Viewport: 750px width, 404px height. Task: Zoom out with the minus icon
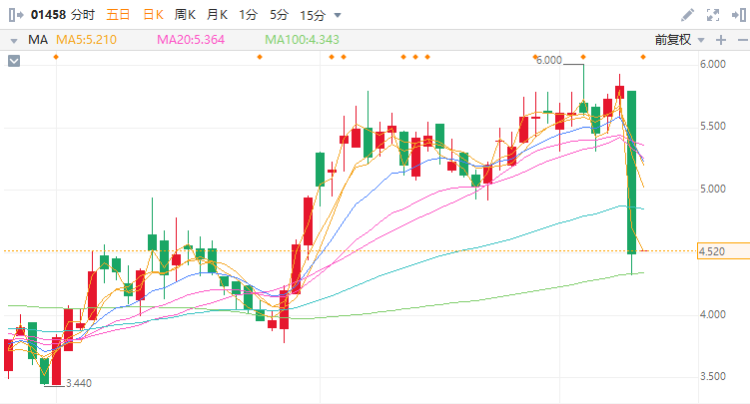pyautogui.click(x=743, y=40)
